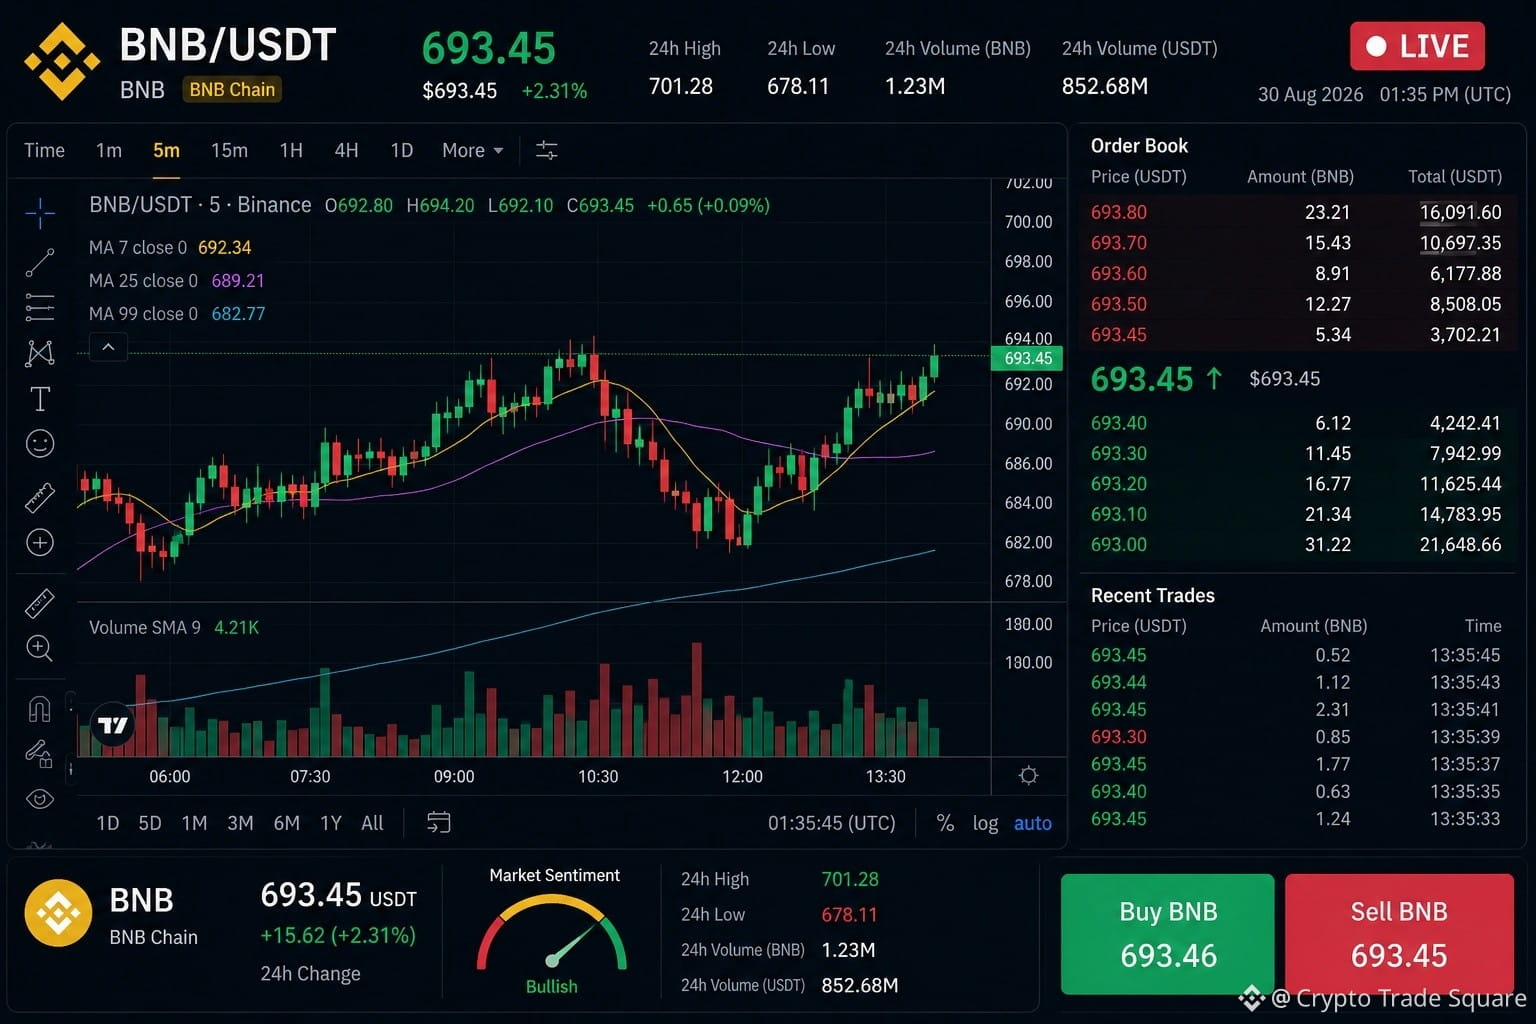Select the 693.70 ask order row
This screenshot has width=1536, height=1024.
point(1296,243)
